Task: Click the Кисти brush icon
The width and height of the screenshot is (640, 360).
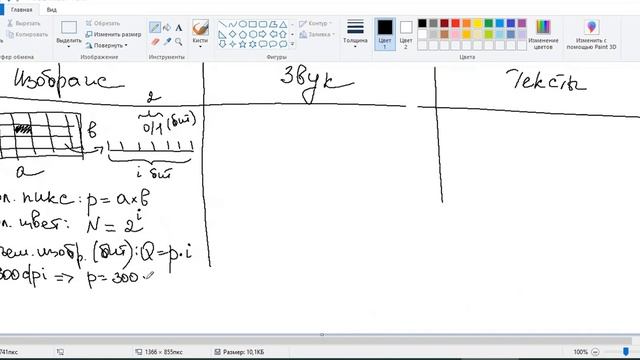Action: tap(200, 28)
